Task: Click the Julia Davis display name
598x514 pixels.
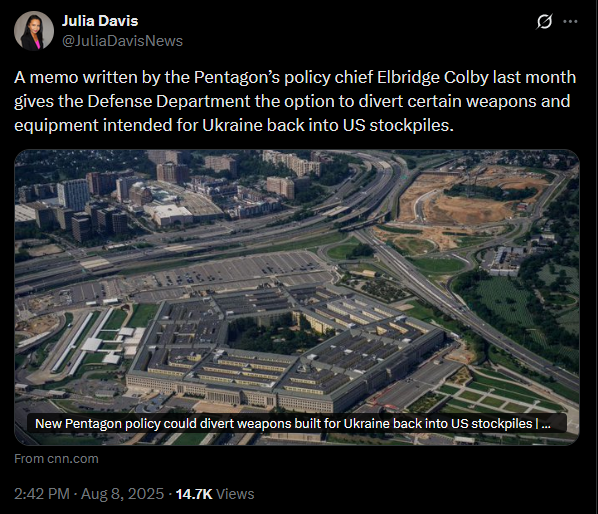Action: tap(100, 21)
